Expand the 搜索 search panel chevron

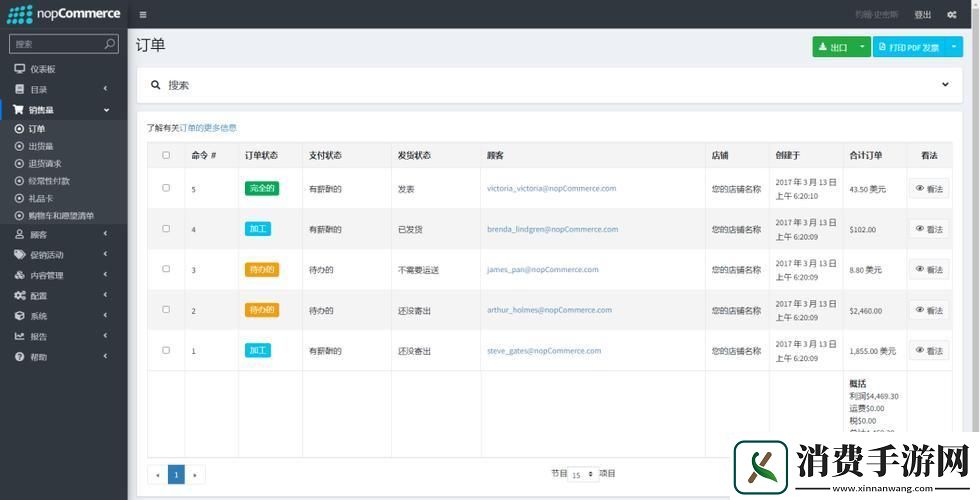pyautogui.click(x=945, y=85)
